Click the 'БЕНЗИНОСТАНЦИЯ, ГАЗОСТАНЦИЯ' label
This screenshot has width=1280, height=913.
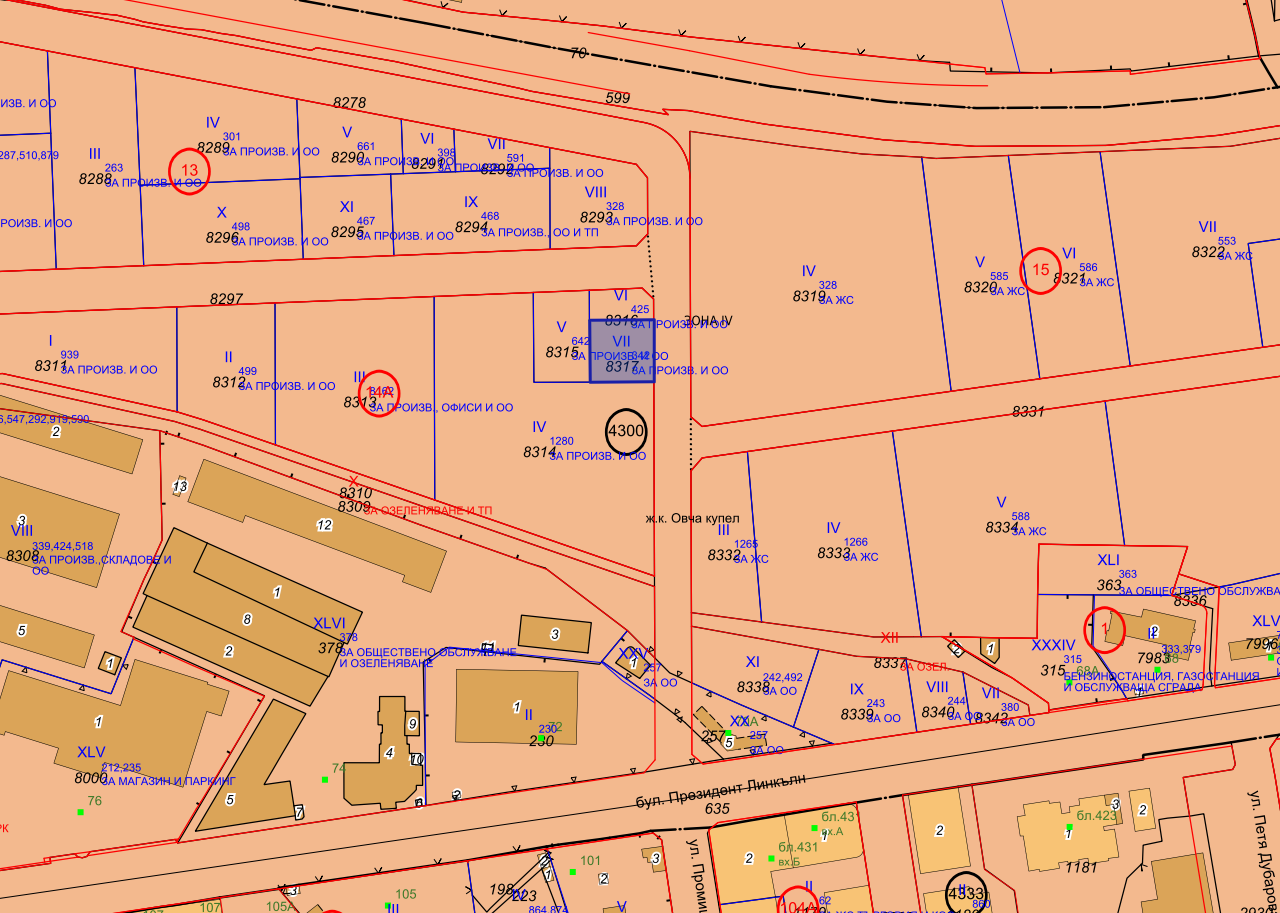(x=1161, y=676)
